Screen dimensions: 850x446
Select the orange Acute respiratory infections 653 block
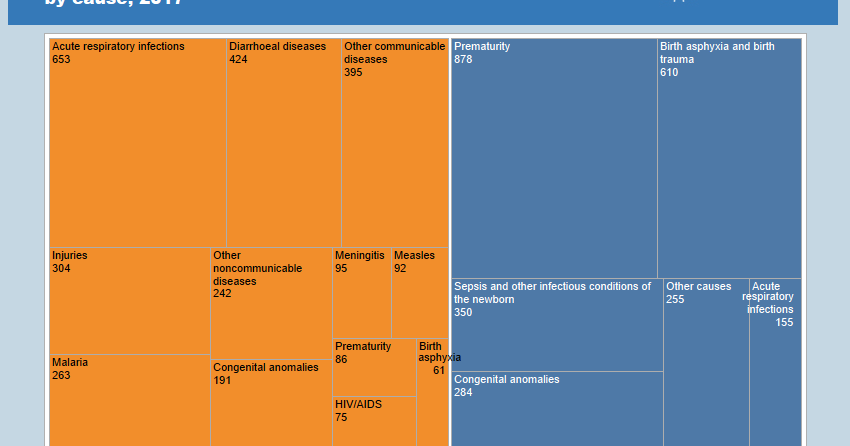tap(138, 143)
